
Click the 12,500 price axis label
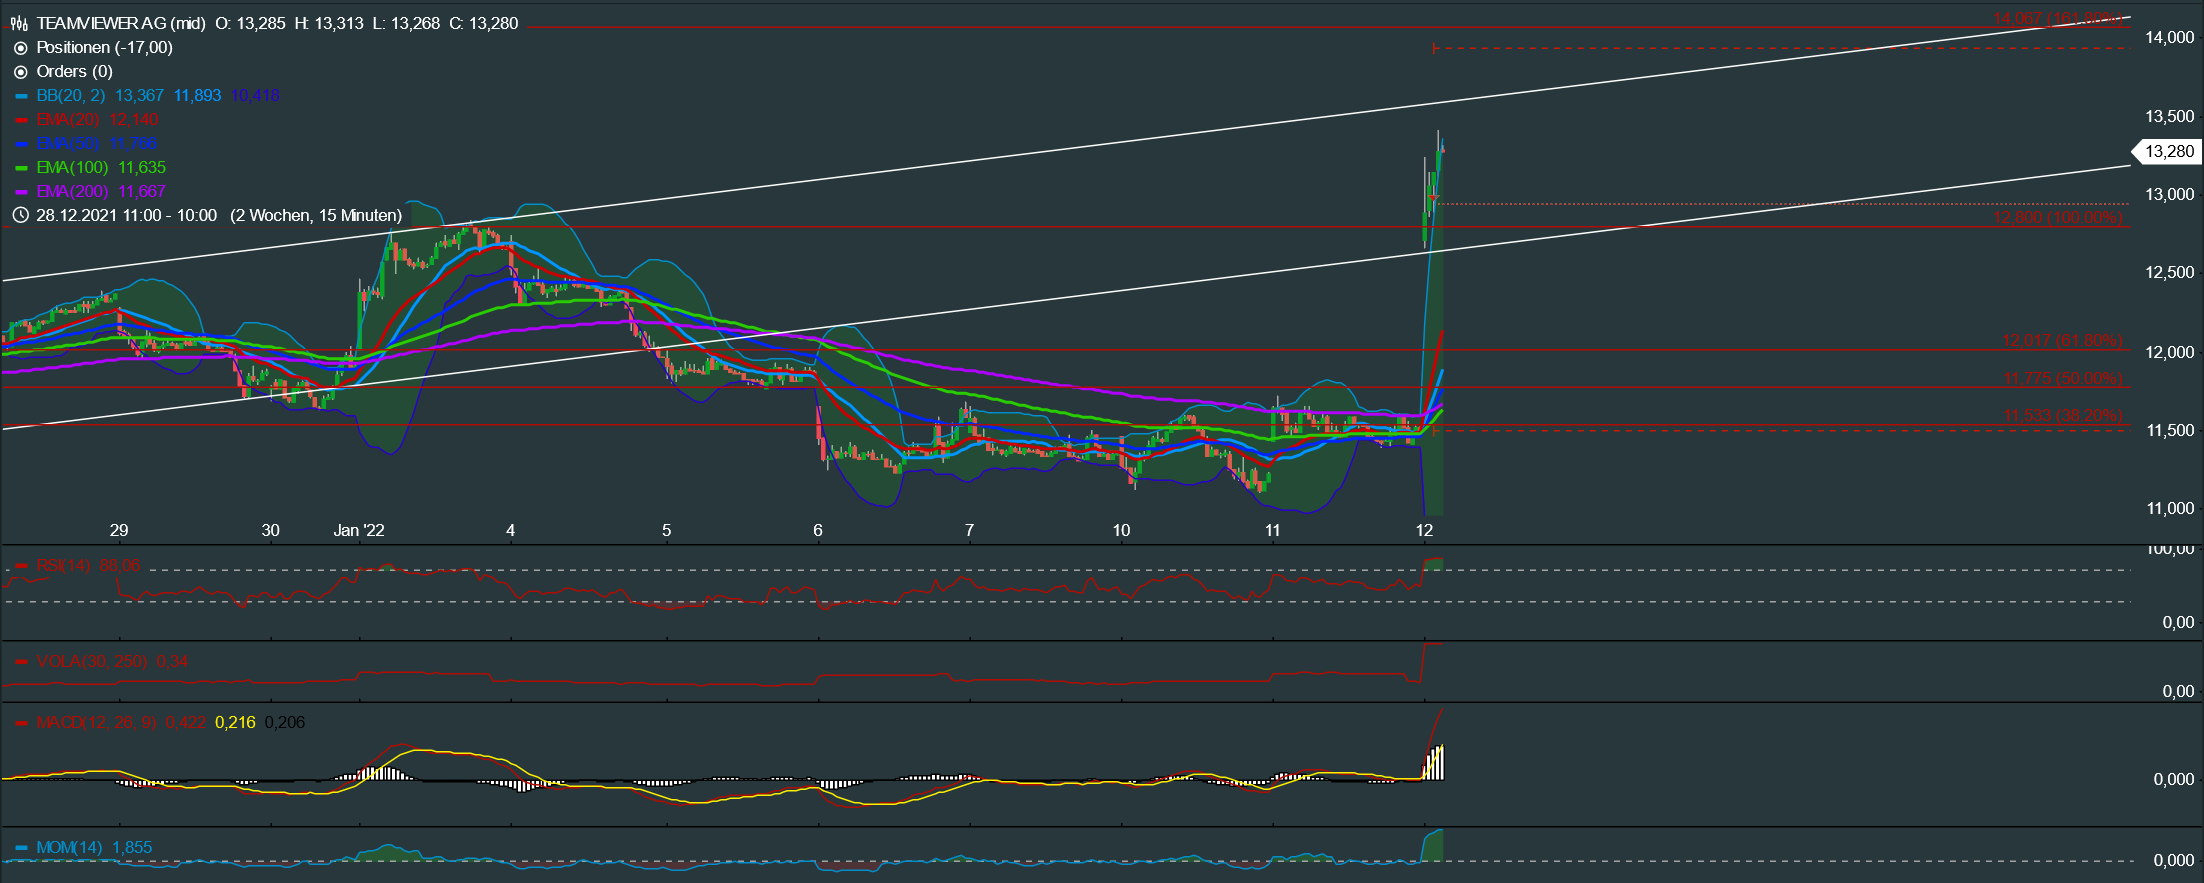click(x=2169, y=273)
